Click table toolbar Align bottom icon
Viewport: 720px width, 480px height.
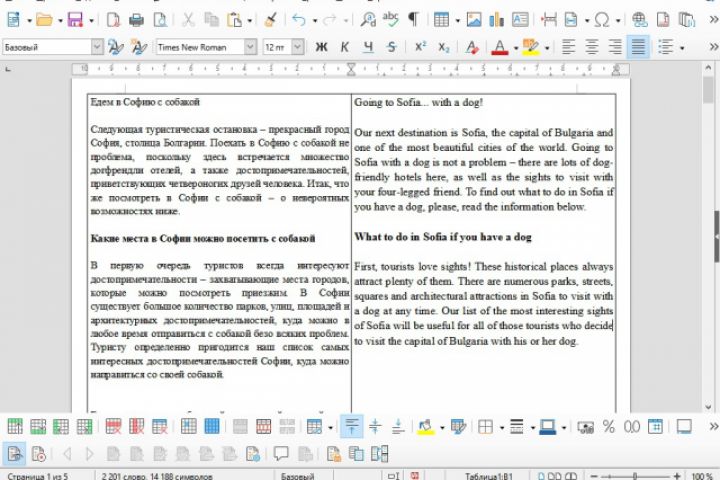click(398, 426)
